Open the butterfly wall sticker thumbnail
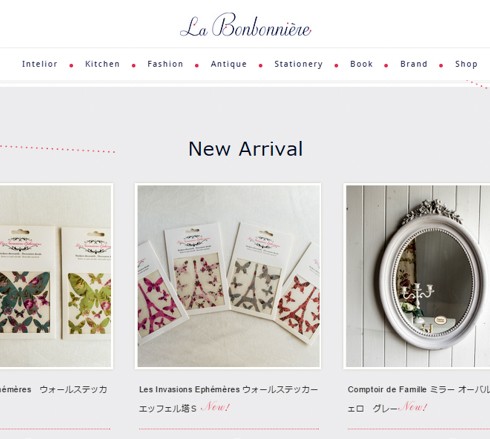This screenshot has width=490, height=439. (x=56, y=276)
